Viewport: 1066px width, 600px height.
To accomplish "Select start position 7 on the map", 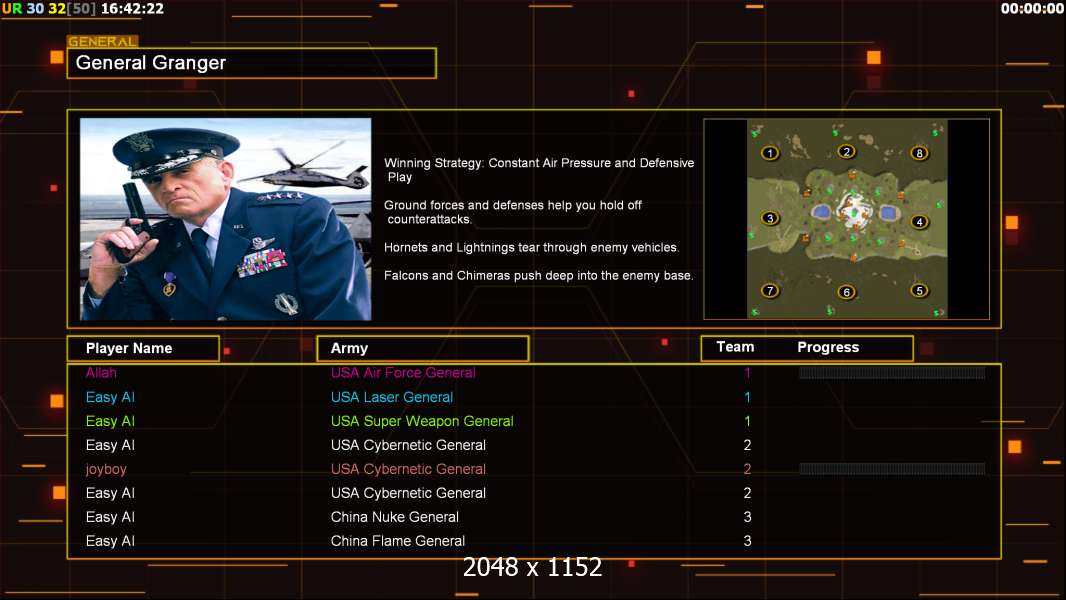I will [x=769, y=291].
